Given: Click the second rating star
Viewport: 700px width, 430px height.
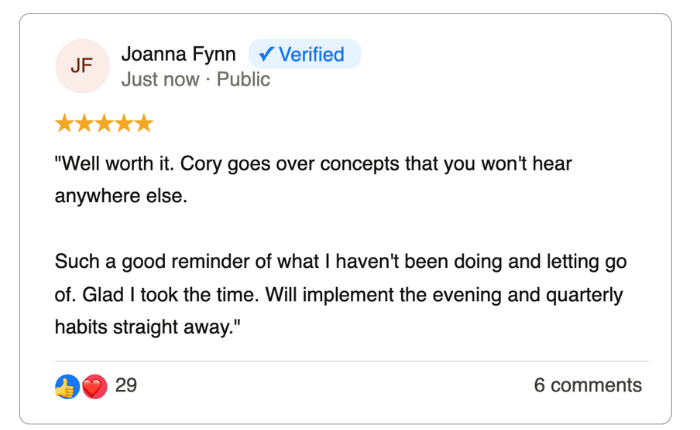Looking at the screenshot, I should tap(85, 123).
